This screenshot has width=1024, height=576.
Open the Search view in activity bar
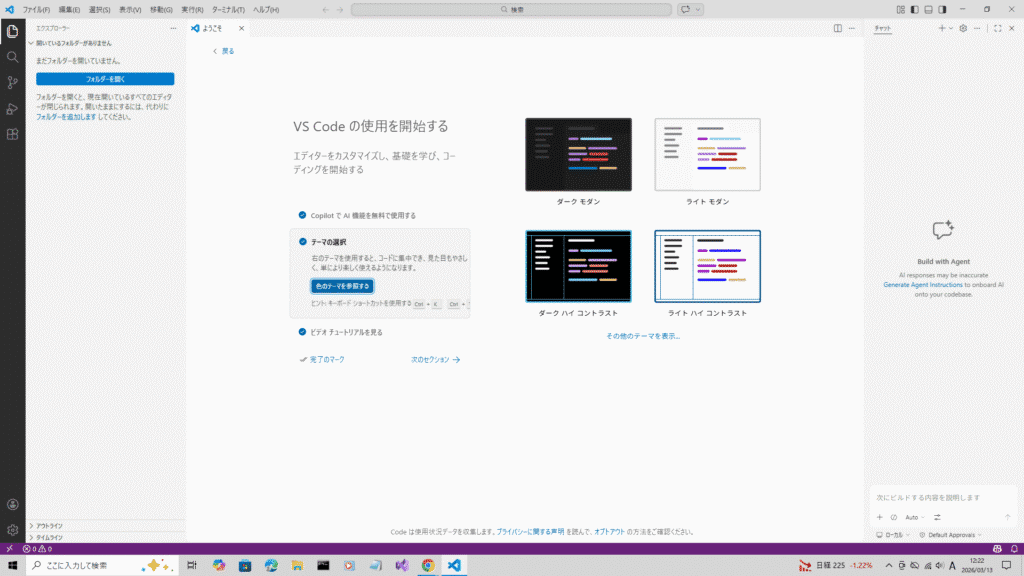[x=12, y=56]
